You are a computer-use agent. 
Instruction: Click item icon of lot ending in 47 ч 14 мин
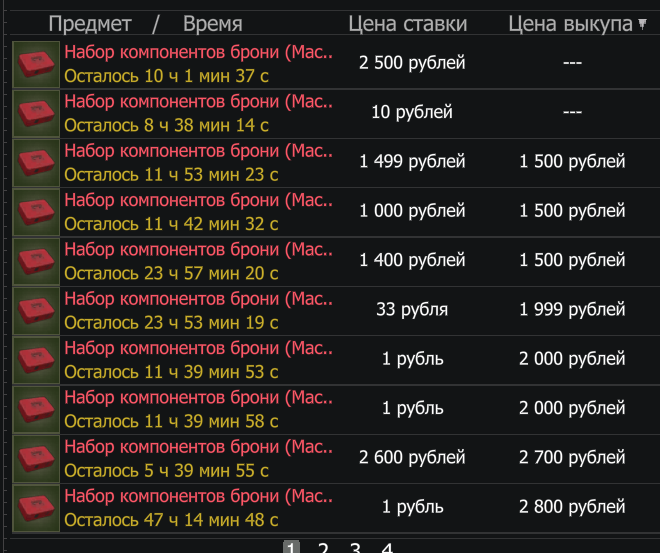(x=37, y=507)
